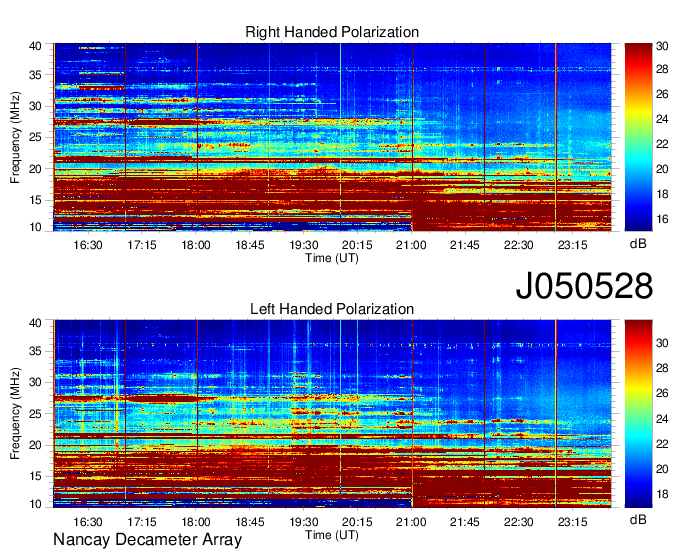The image size is (680, 552).
Task: Click the 25 MHz tick of Right Handed plot
Action: (x=35, y=137)
